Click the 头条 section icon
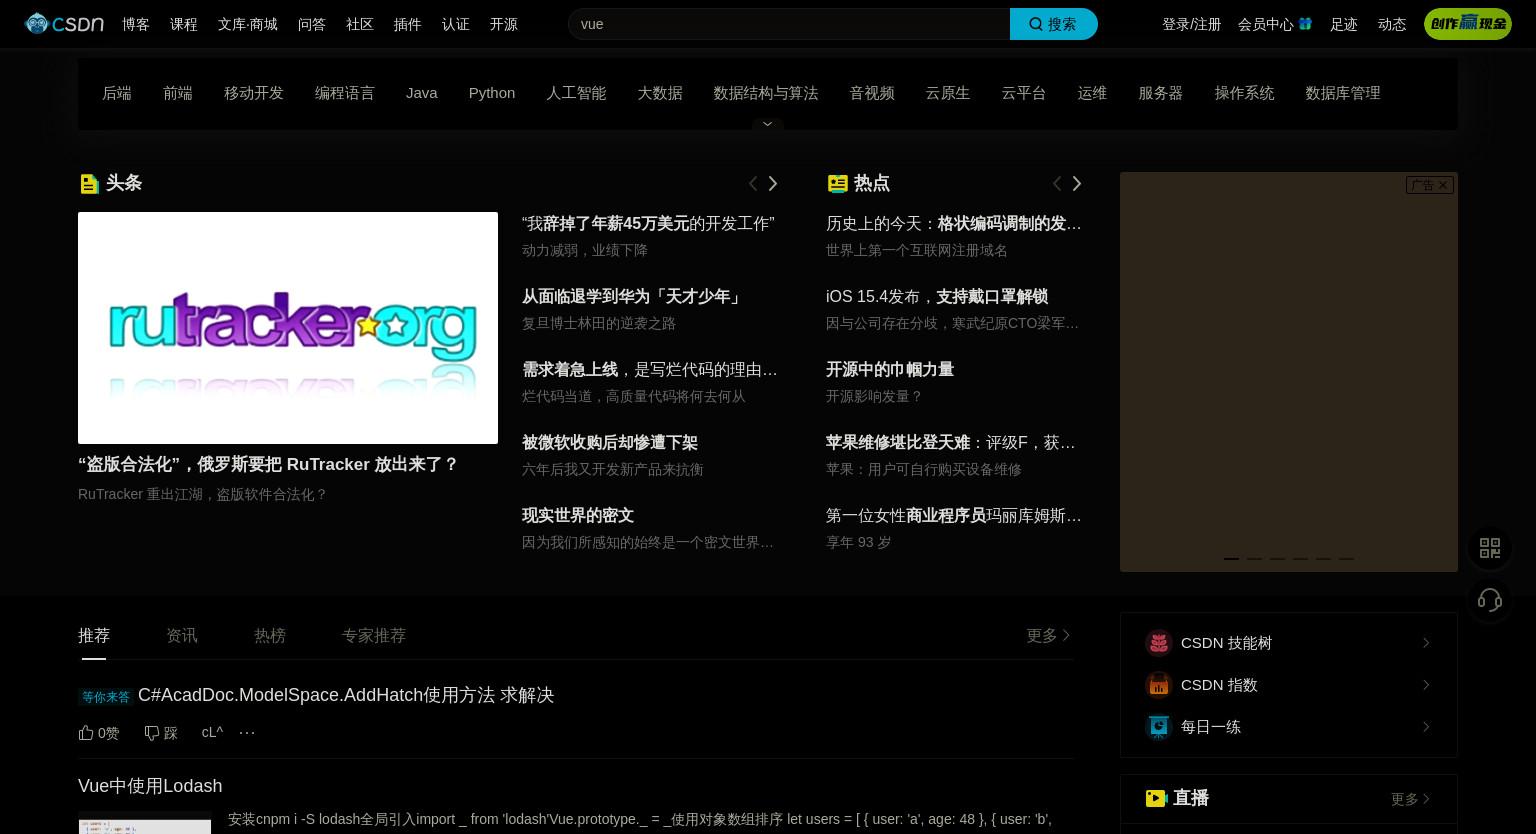Viewport: 1536px width, 834px height. (89, 183)
